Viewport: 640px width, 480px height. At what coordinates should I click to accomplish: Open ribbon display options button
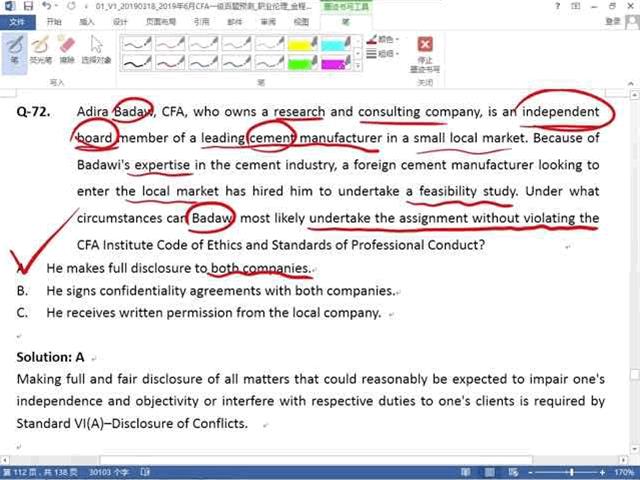(576, 6)
